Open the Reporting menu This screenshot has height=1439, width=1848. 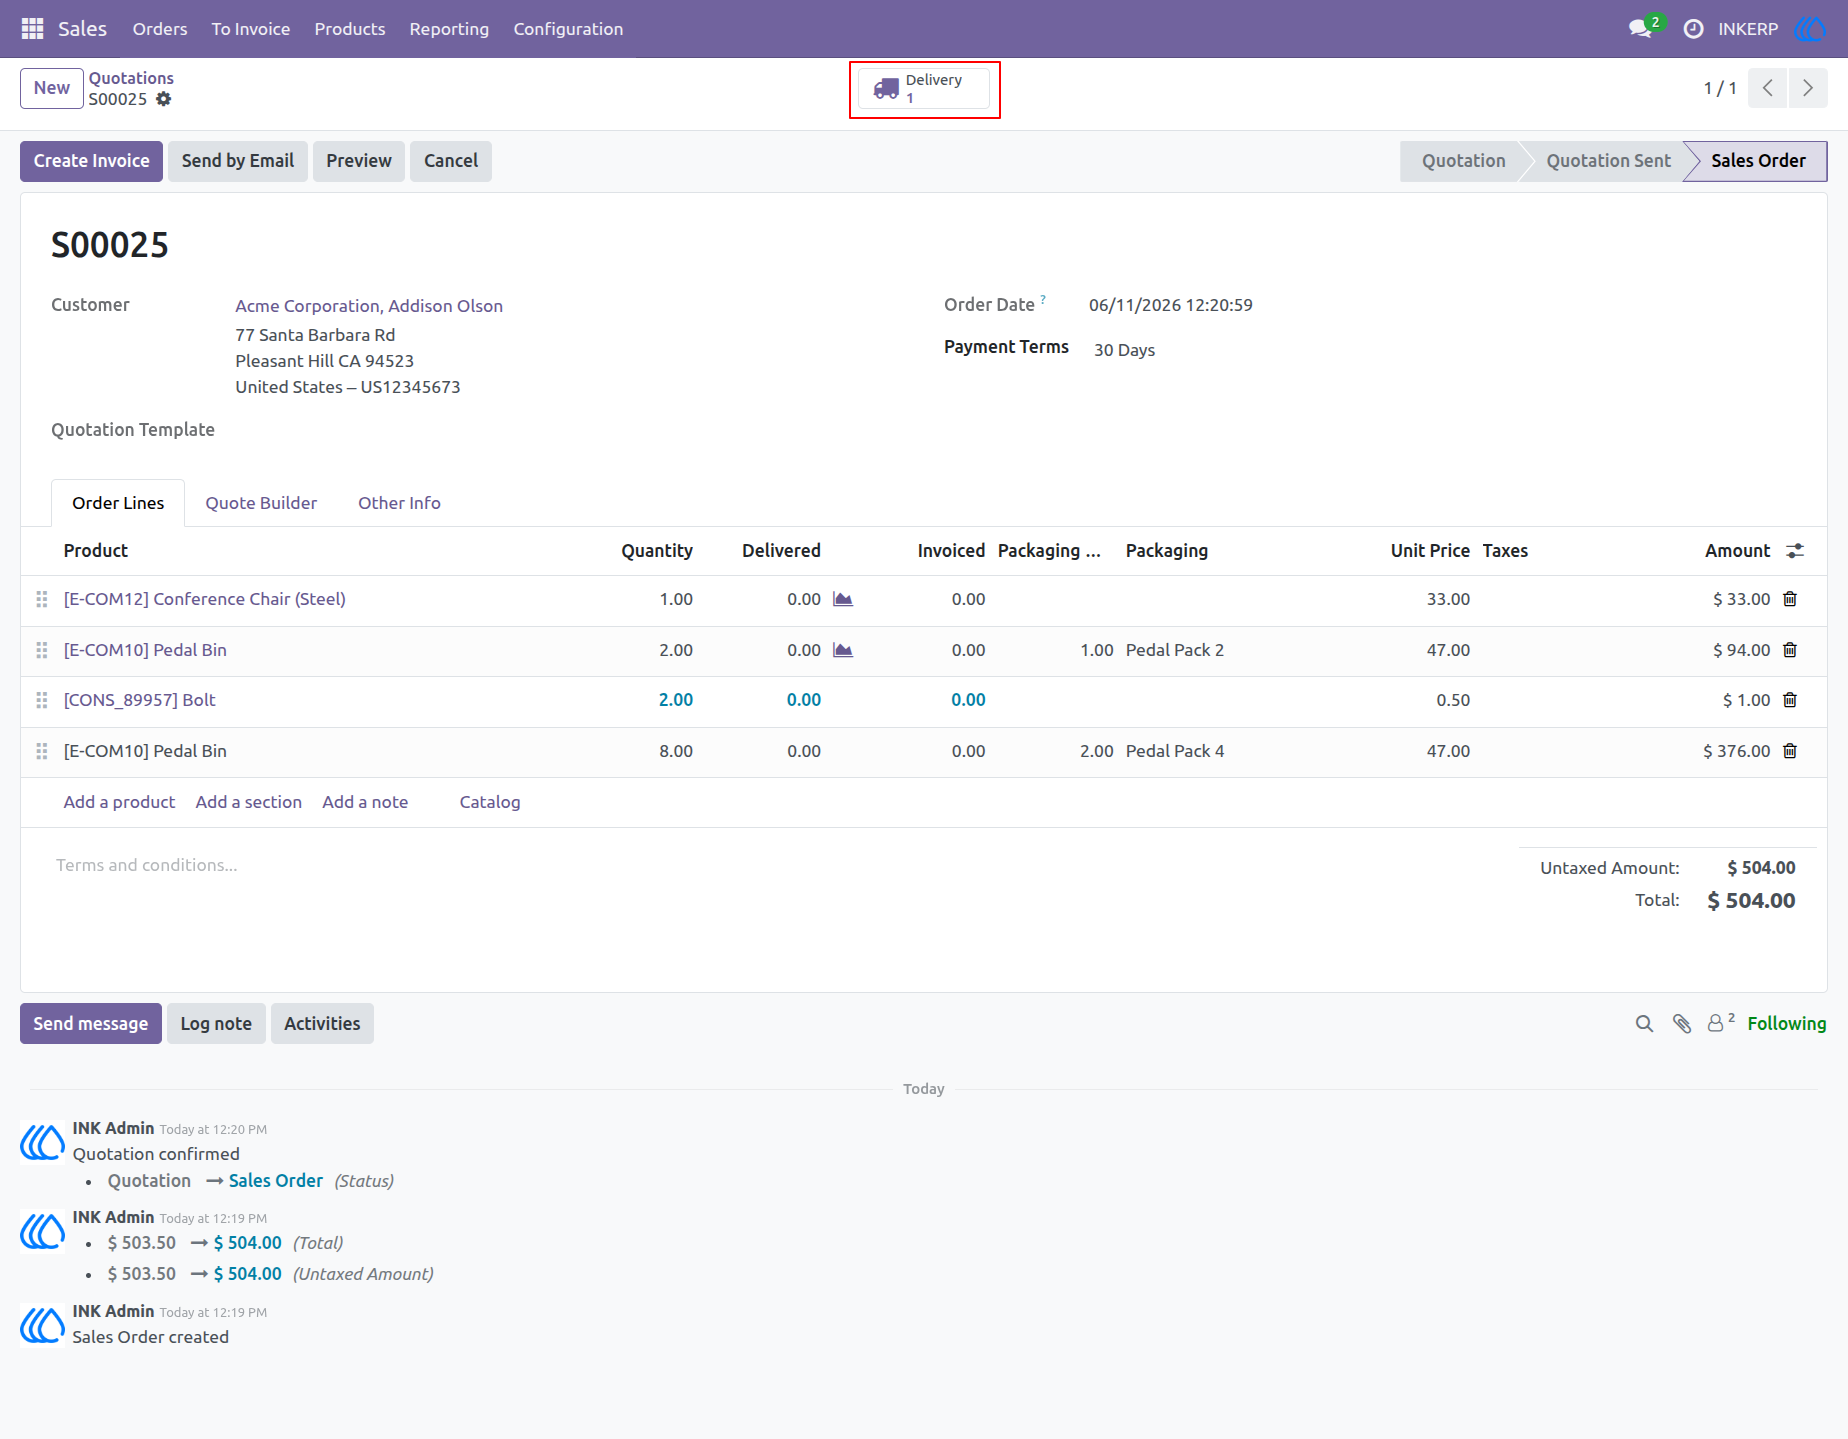click(x=449, y=29)
